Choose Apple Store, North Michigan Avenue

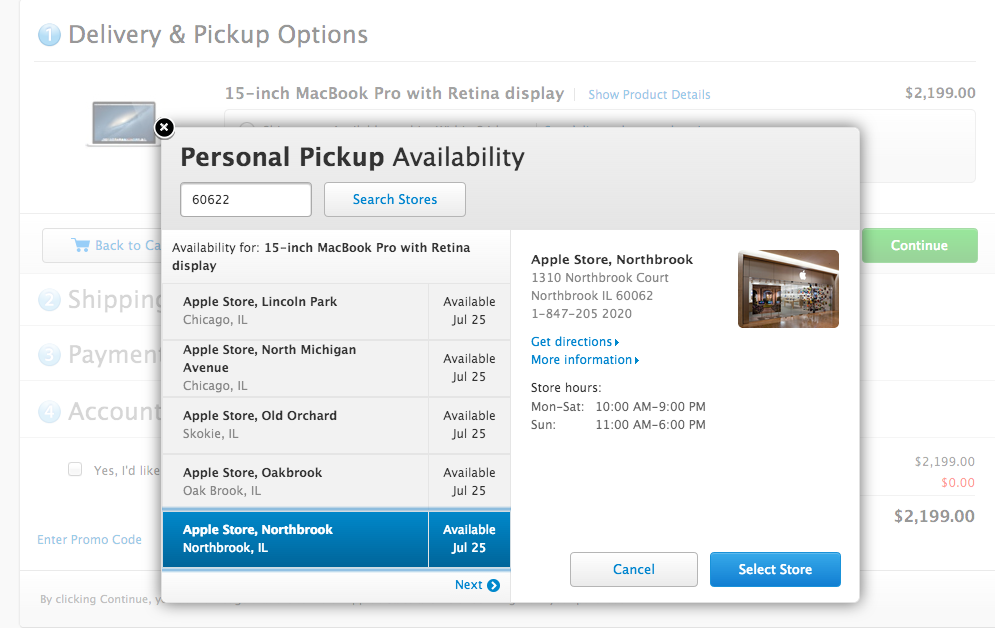pos(295,368)
